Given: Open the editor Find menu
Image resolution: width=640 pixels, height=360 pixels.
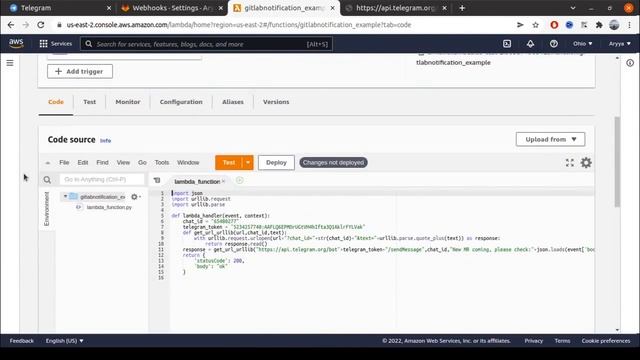Looking at the screenshot, I should click(102, 162).
